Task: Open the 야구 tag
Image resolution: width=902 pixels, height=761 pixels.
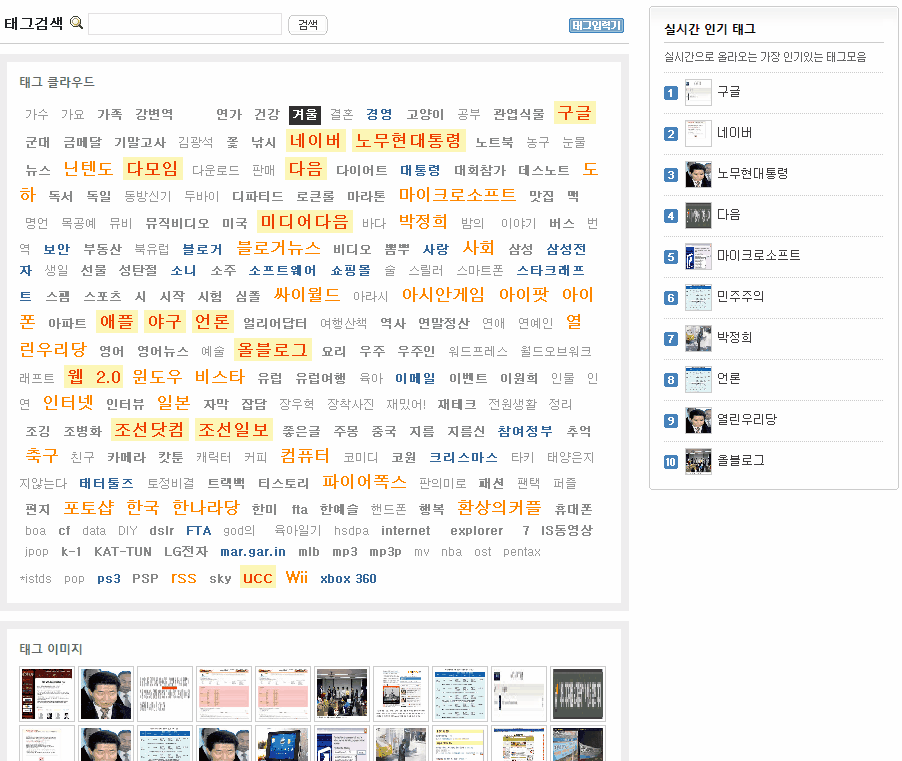Action: coord(165,322)
